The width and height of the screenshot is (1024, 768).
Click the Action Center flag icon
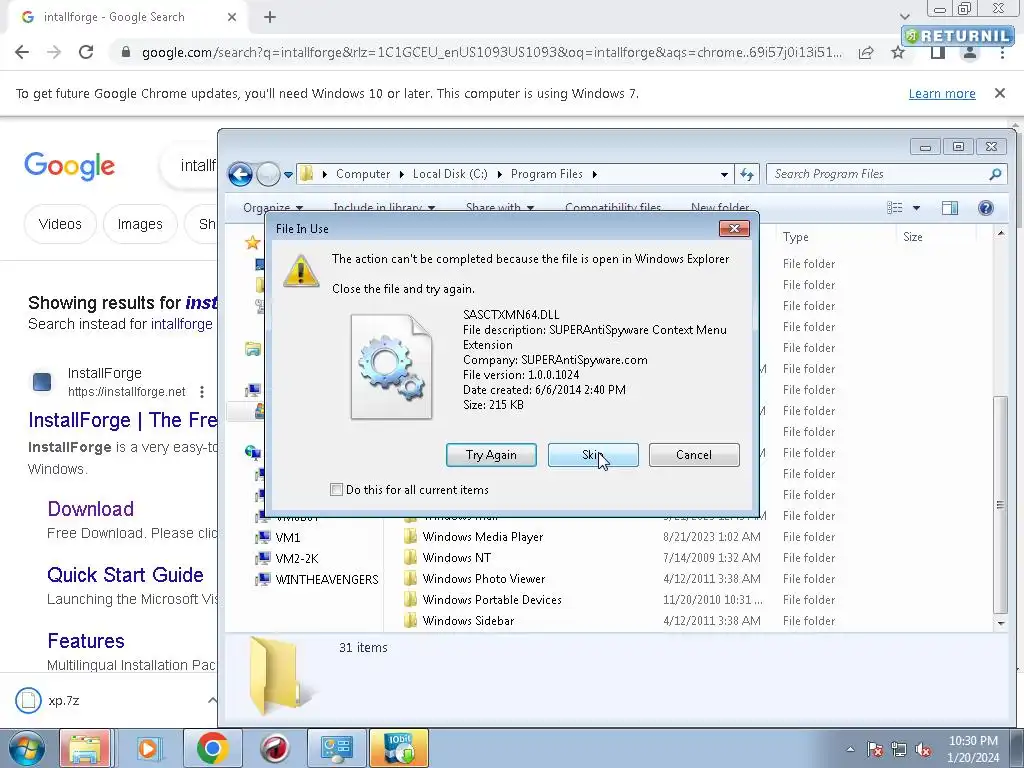pyautogui.click(x=874, y=749)
